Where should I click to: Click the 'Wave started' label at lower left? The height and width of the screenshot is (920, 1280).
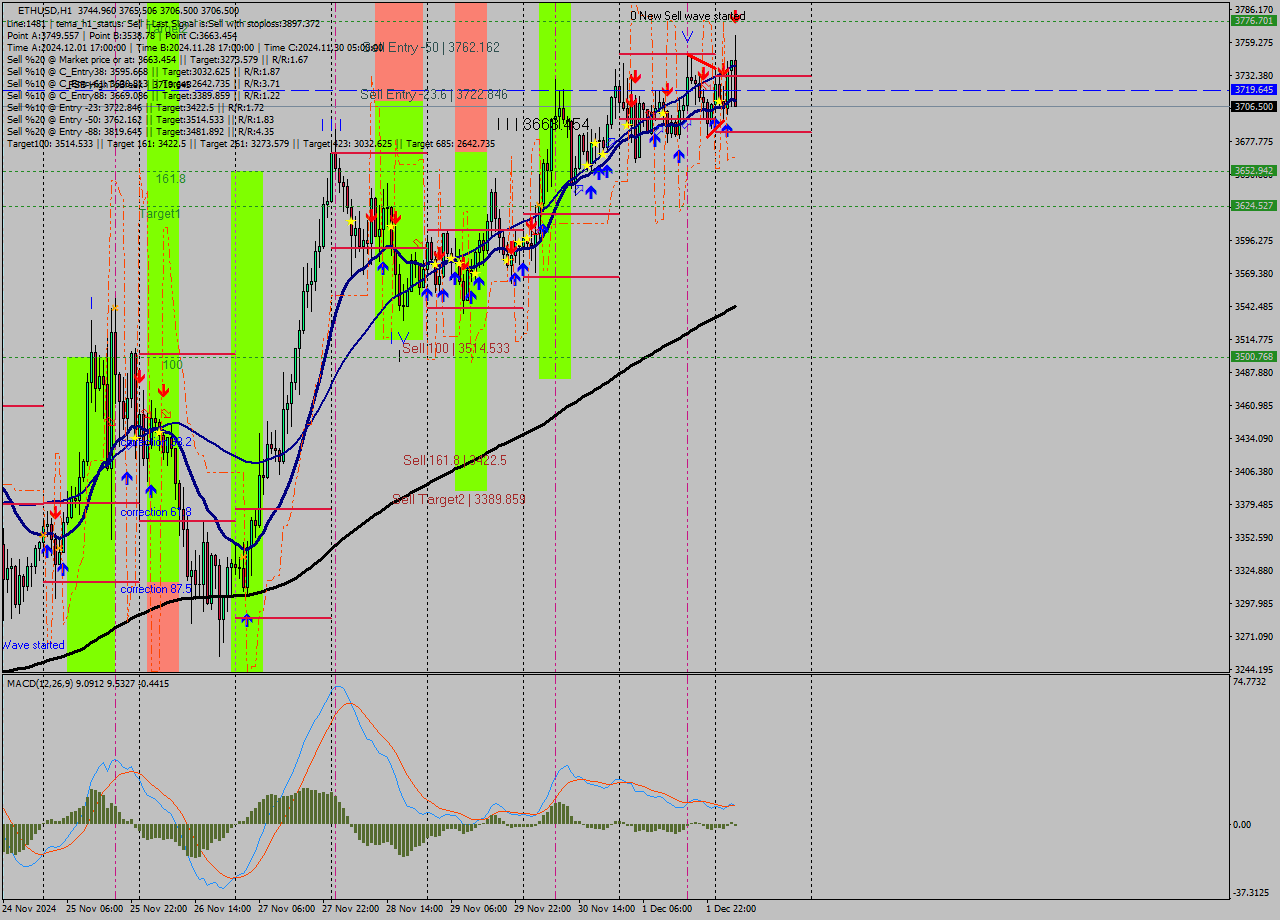tap(33, 645)
